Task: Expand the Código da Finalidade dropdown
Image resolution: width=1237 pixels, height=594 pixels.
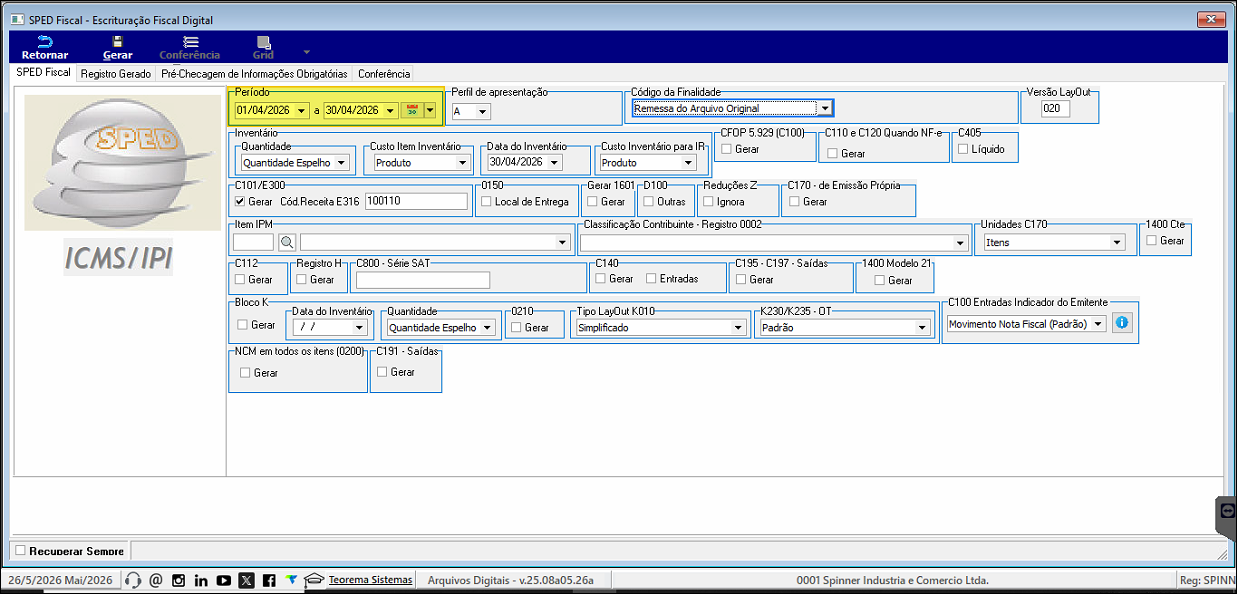Action: pos(825,108)
